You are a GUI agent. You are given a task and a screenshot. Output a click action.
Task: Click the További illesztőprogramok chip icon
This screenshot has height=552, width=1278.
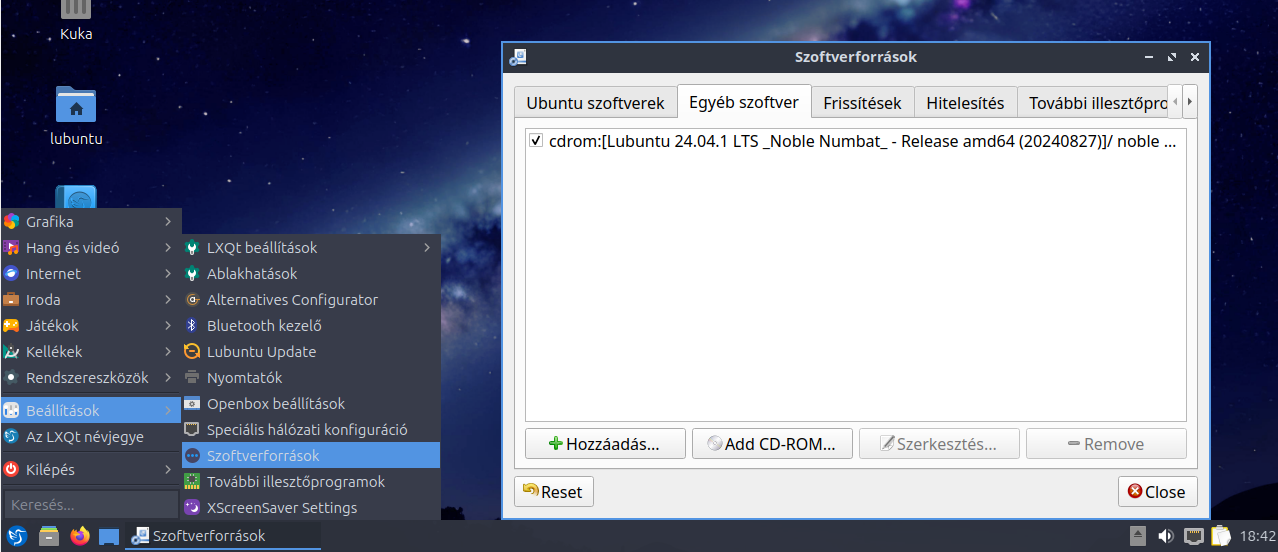(x=193, y=482)
